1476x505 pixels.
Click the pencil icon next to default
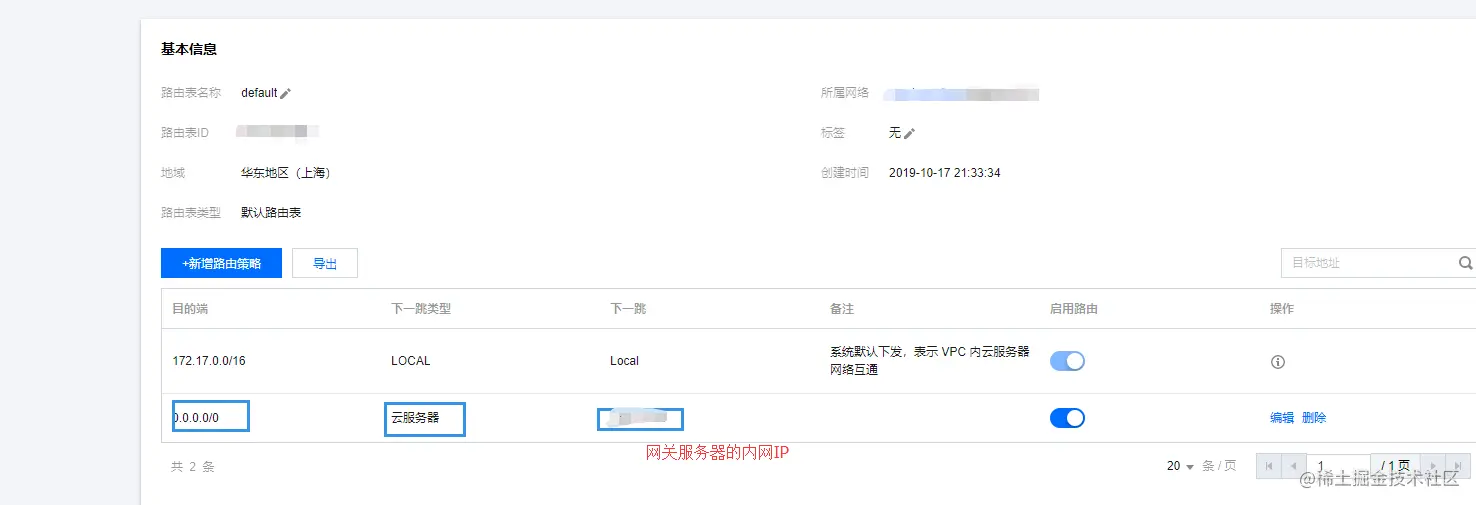click(x=285, y=93)
